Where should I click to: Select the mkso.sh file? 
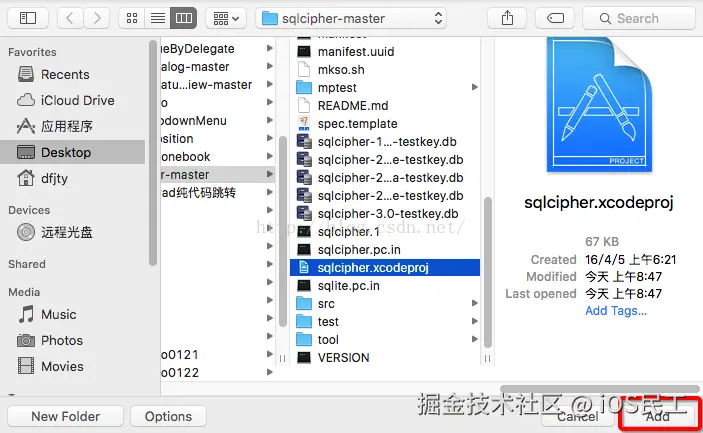[385, 69]
